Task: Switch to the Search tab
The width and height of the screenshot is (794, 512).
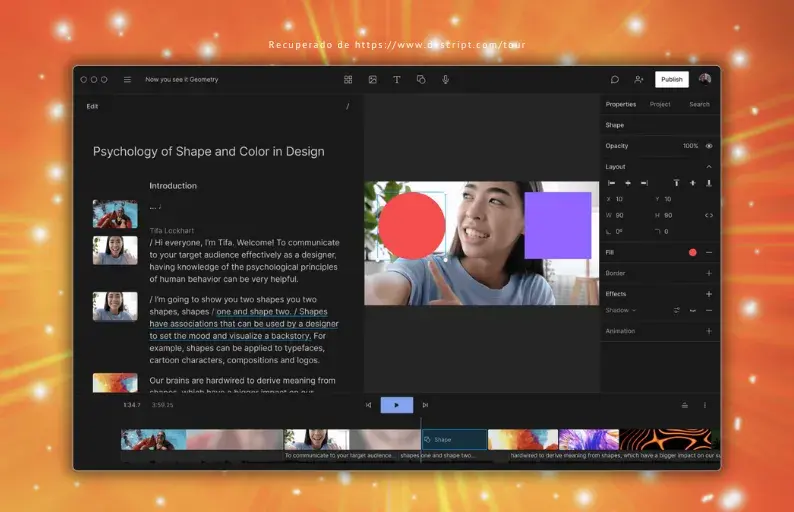Action: tap(699, 104)
